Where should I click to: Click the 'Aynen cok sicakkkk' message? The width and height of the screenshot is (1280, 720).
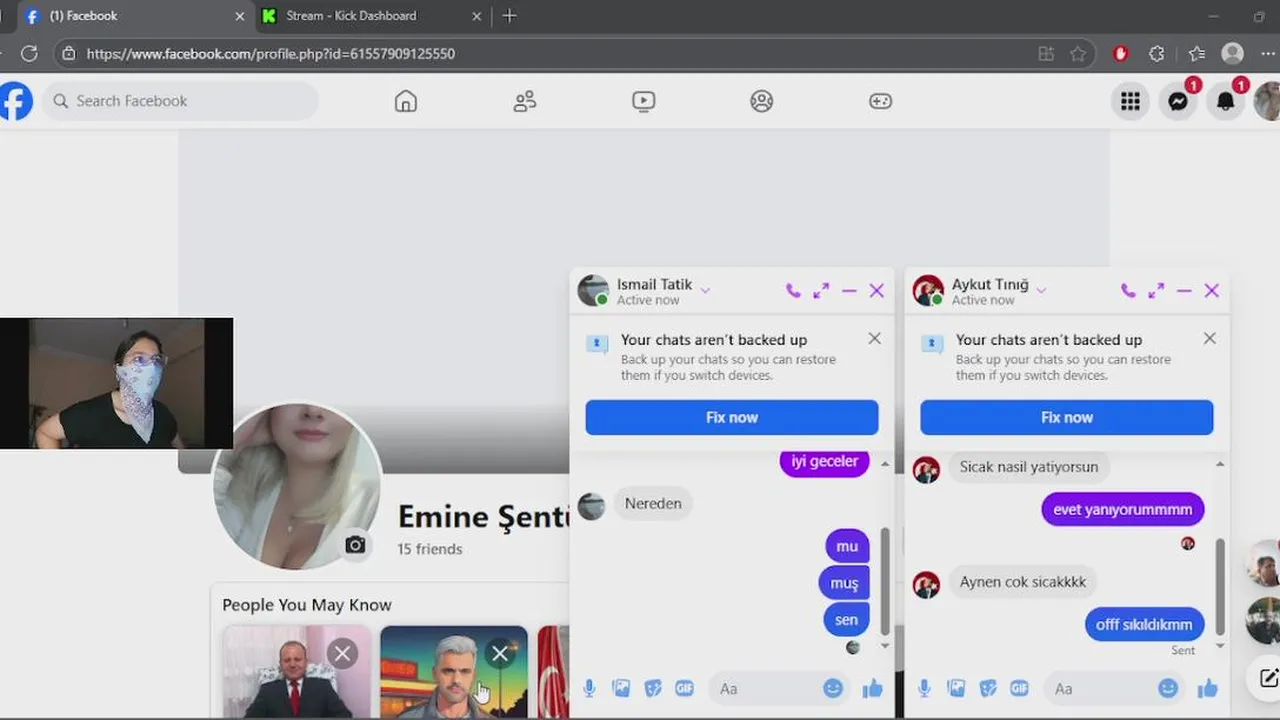pyautogui.click(x=1023, y=582)
